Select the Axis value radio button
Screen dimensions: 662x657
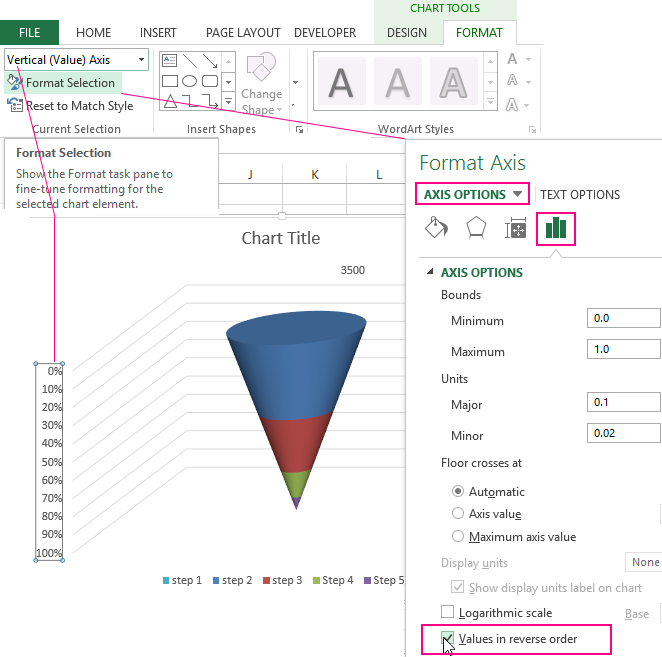click(x=458, y=513)
